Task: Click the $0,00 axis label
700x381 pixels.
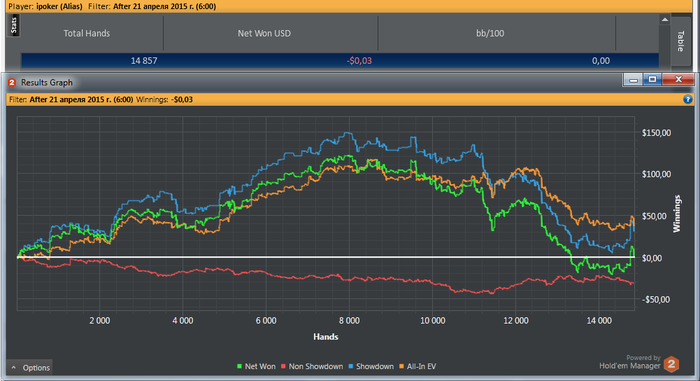Action: coord(652,258)
